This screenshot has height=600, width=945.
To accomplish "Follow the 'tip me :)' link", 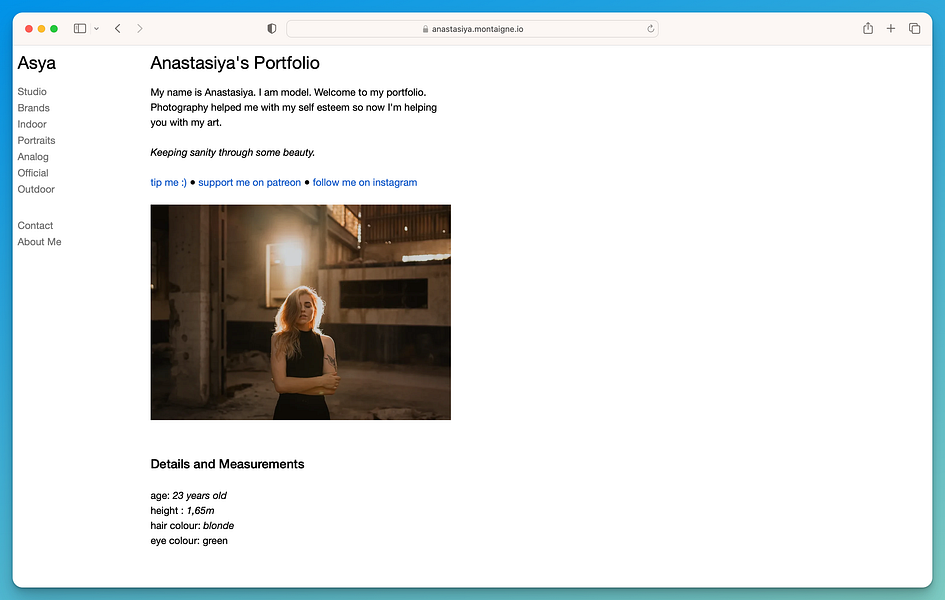I will (169, 183).
